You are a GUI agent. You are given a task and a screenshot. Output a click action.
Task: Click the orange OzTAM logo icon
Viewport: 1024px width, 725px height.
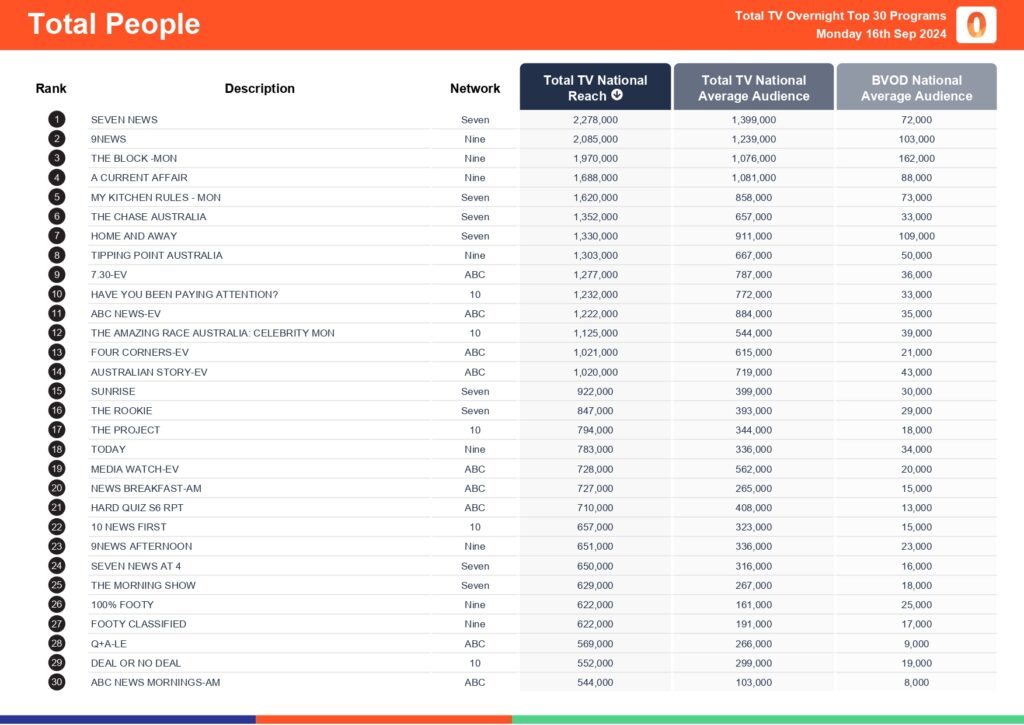tap(975, 25)
